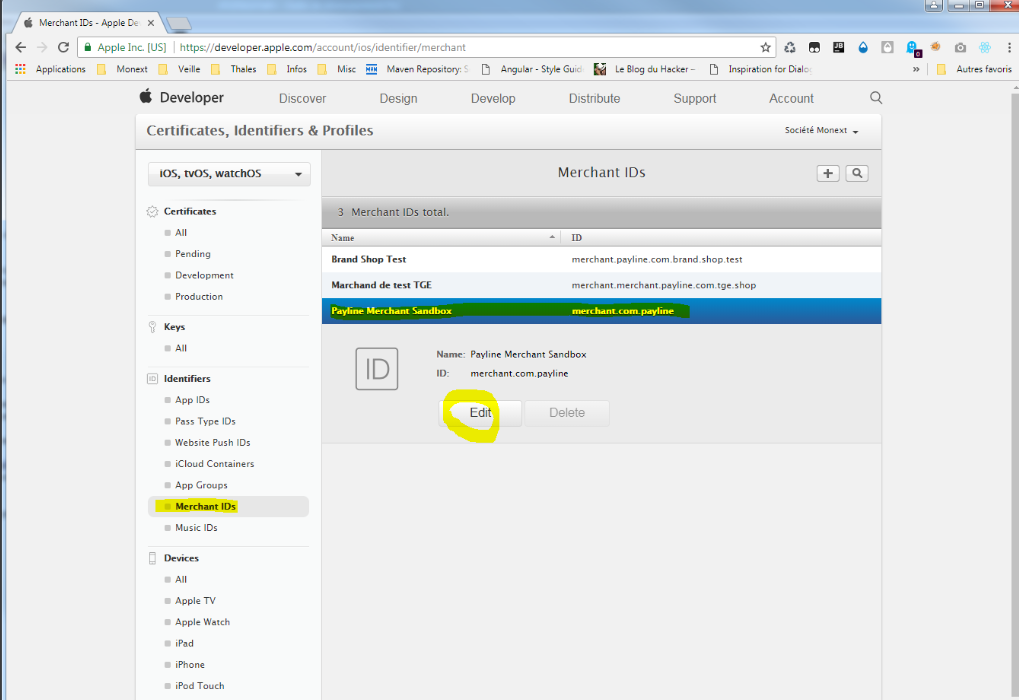1019x700 pixels.
Task: Search Merchant IDs with the magnifier button
Action: [x=857, y=174]
